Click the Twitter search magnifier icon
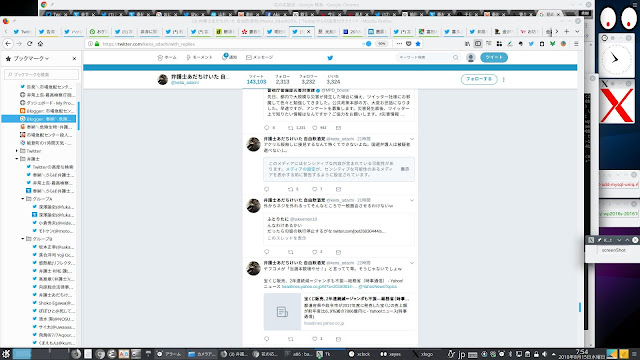640x360 pixels. point(456,58)
